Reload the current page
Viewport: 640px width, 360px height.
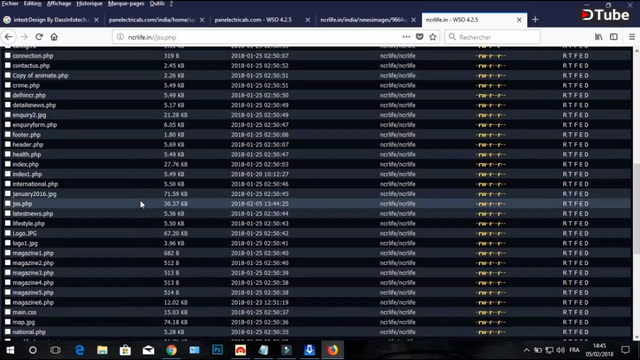tap(39, 37)
